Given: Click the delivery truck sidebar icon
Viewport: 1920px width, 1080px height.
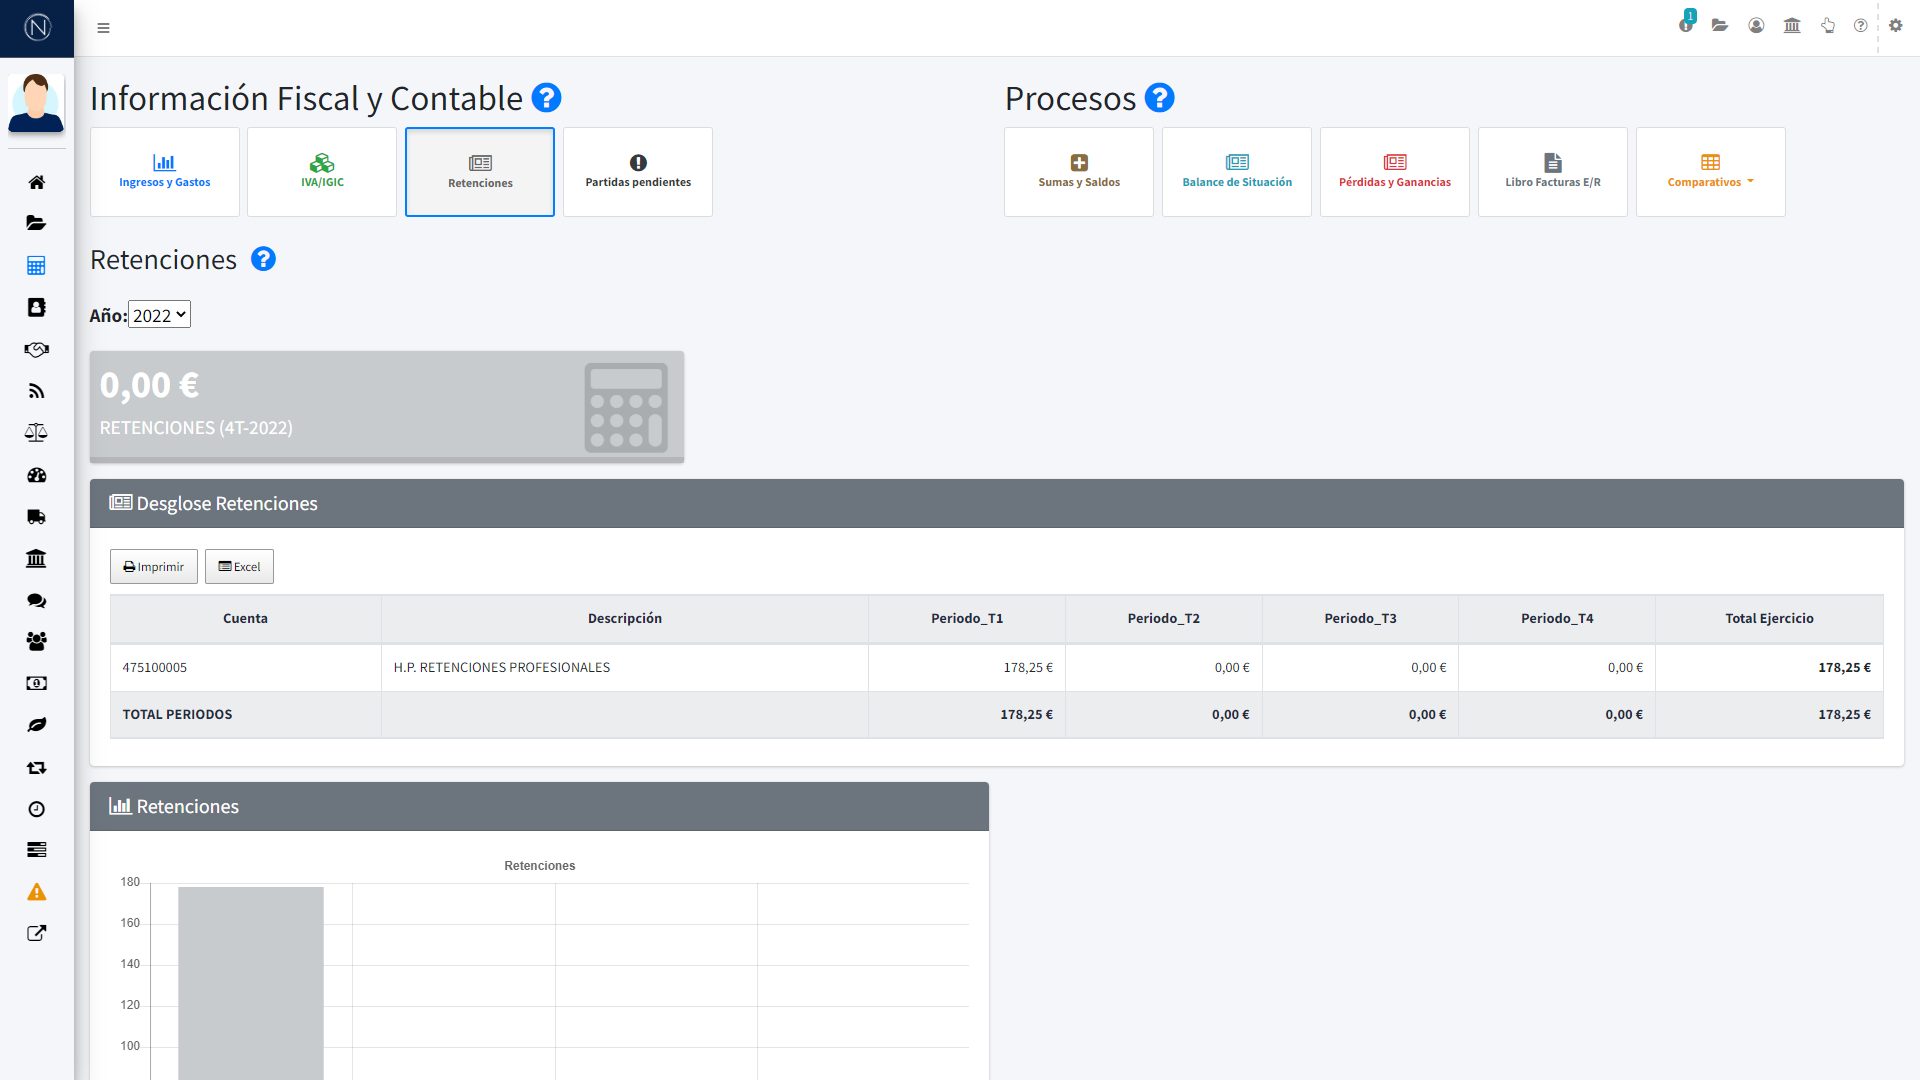Looking at the screenshot, I should tap(36, 517).
